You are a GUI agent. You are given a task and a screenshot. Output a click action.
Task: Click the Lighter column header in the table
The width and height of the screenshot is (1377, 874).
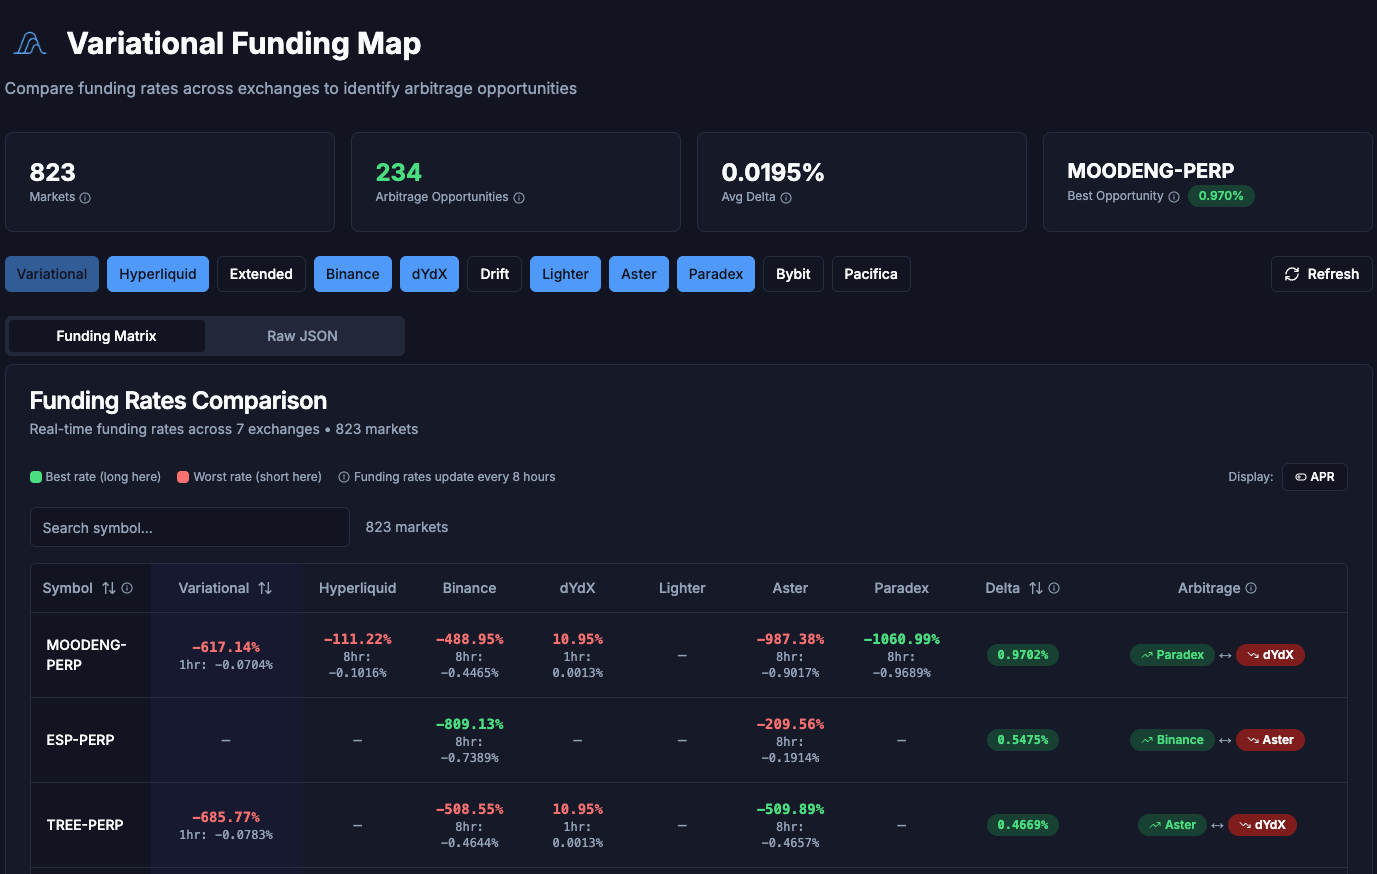pos(682,588)
